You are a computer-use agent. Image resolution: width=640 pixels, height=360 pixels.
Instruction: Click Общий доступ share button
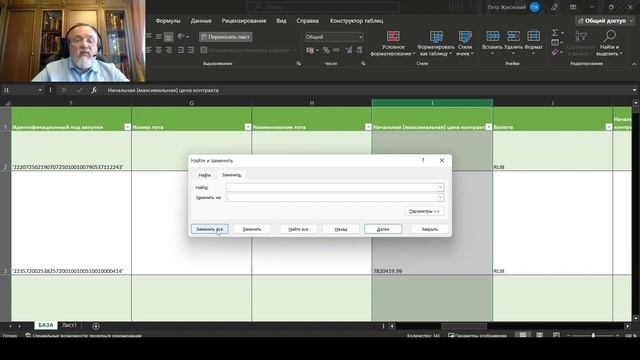[603, 21]
